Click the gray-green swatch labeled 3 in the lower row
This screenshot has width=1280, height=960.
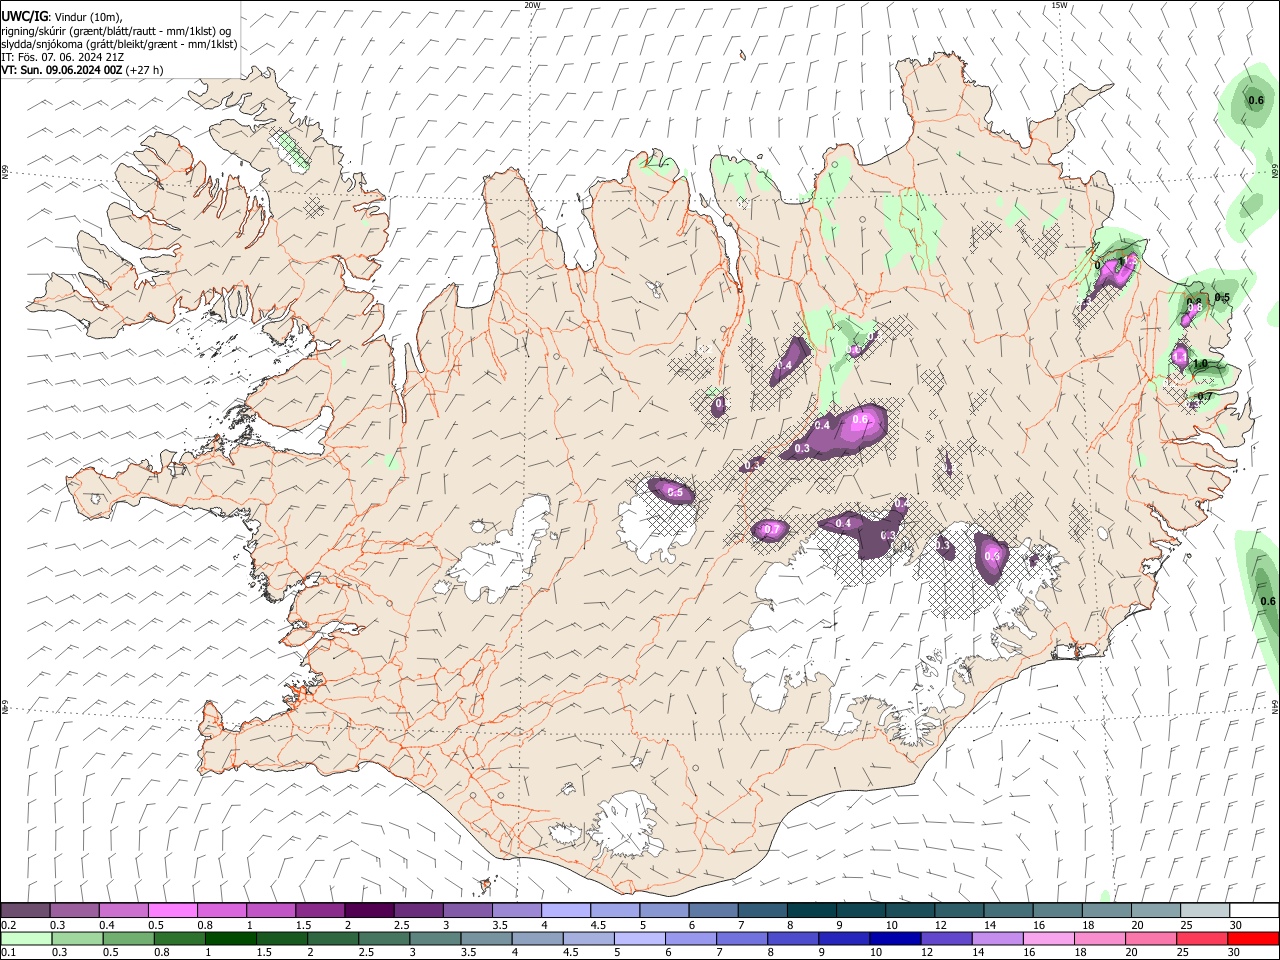[434, 939]
